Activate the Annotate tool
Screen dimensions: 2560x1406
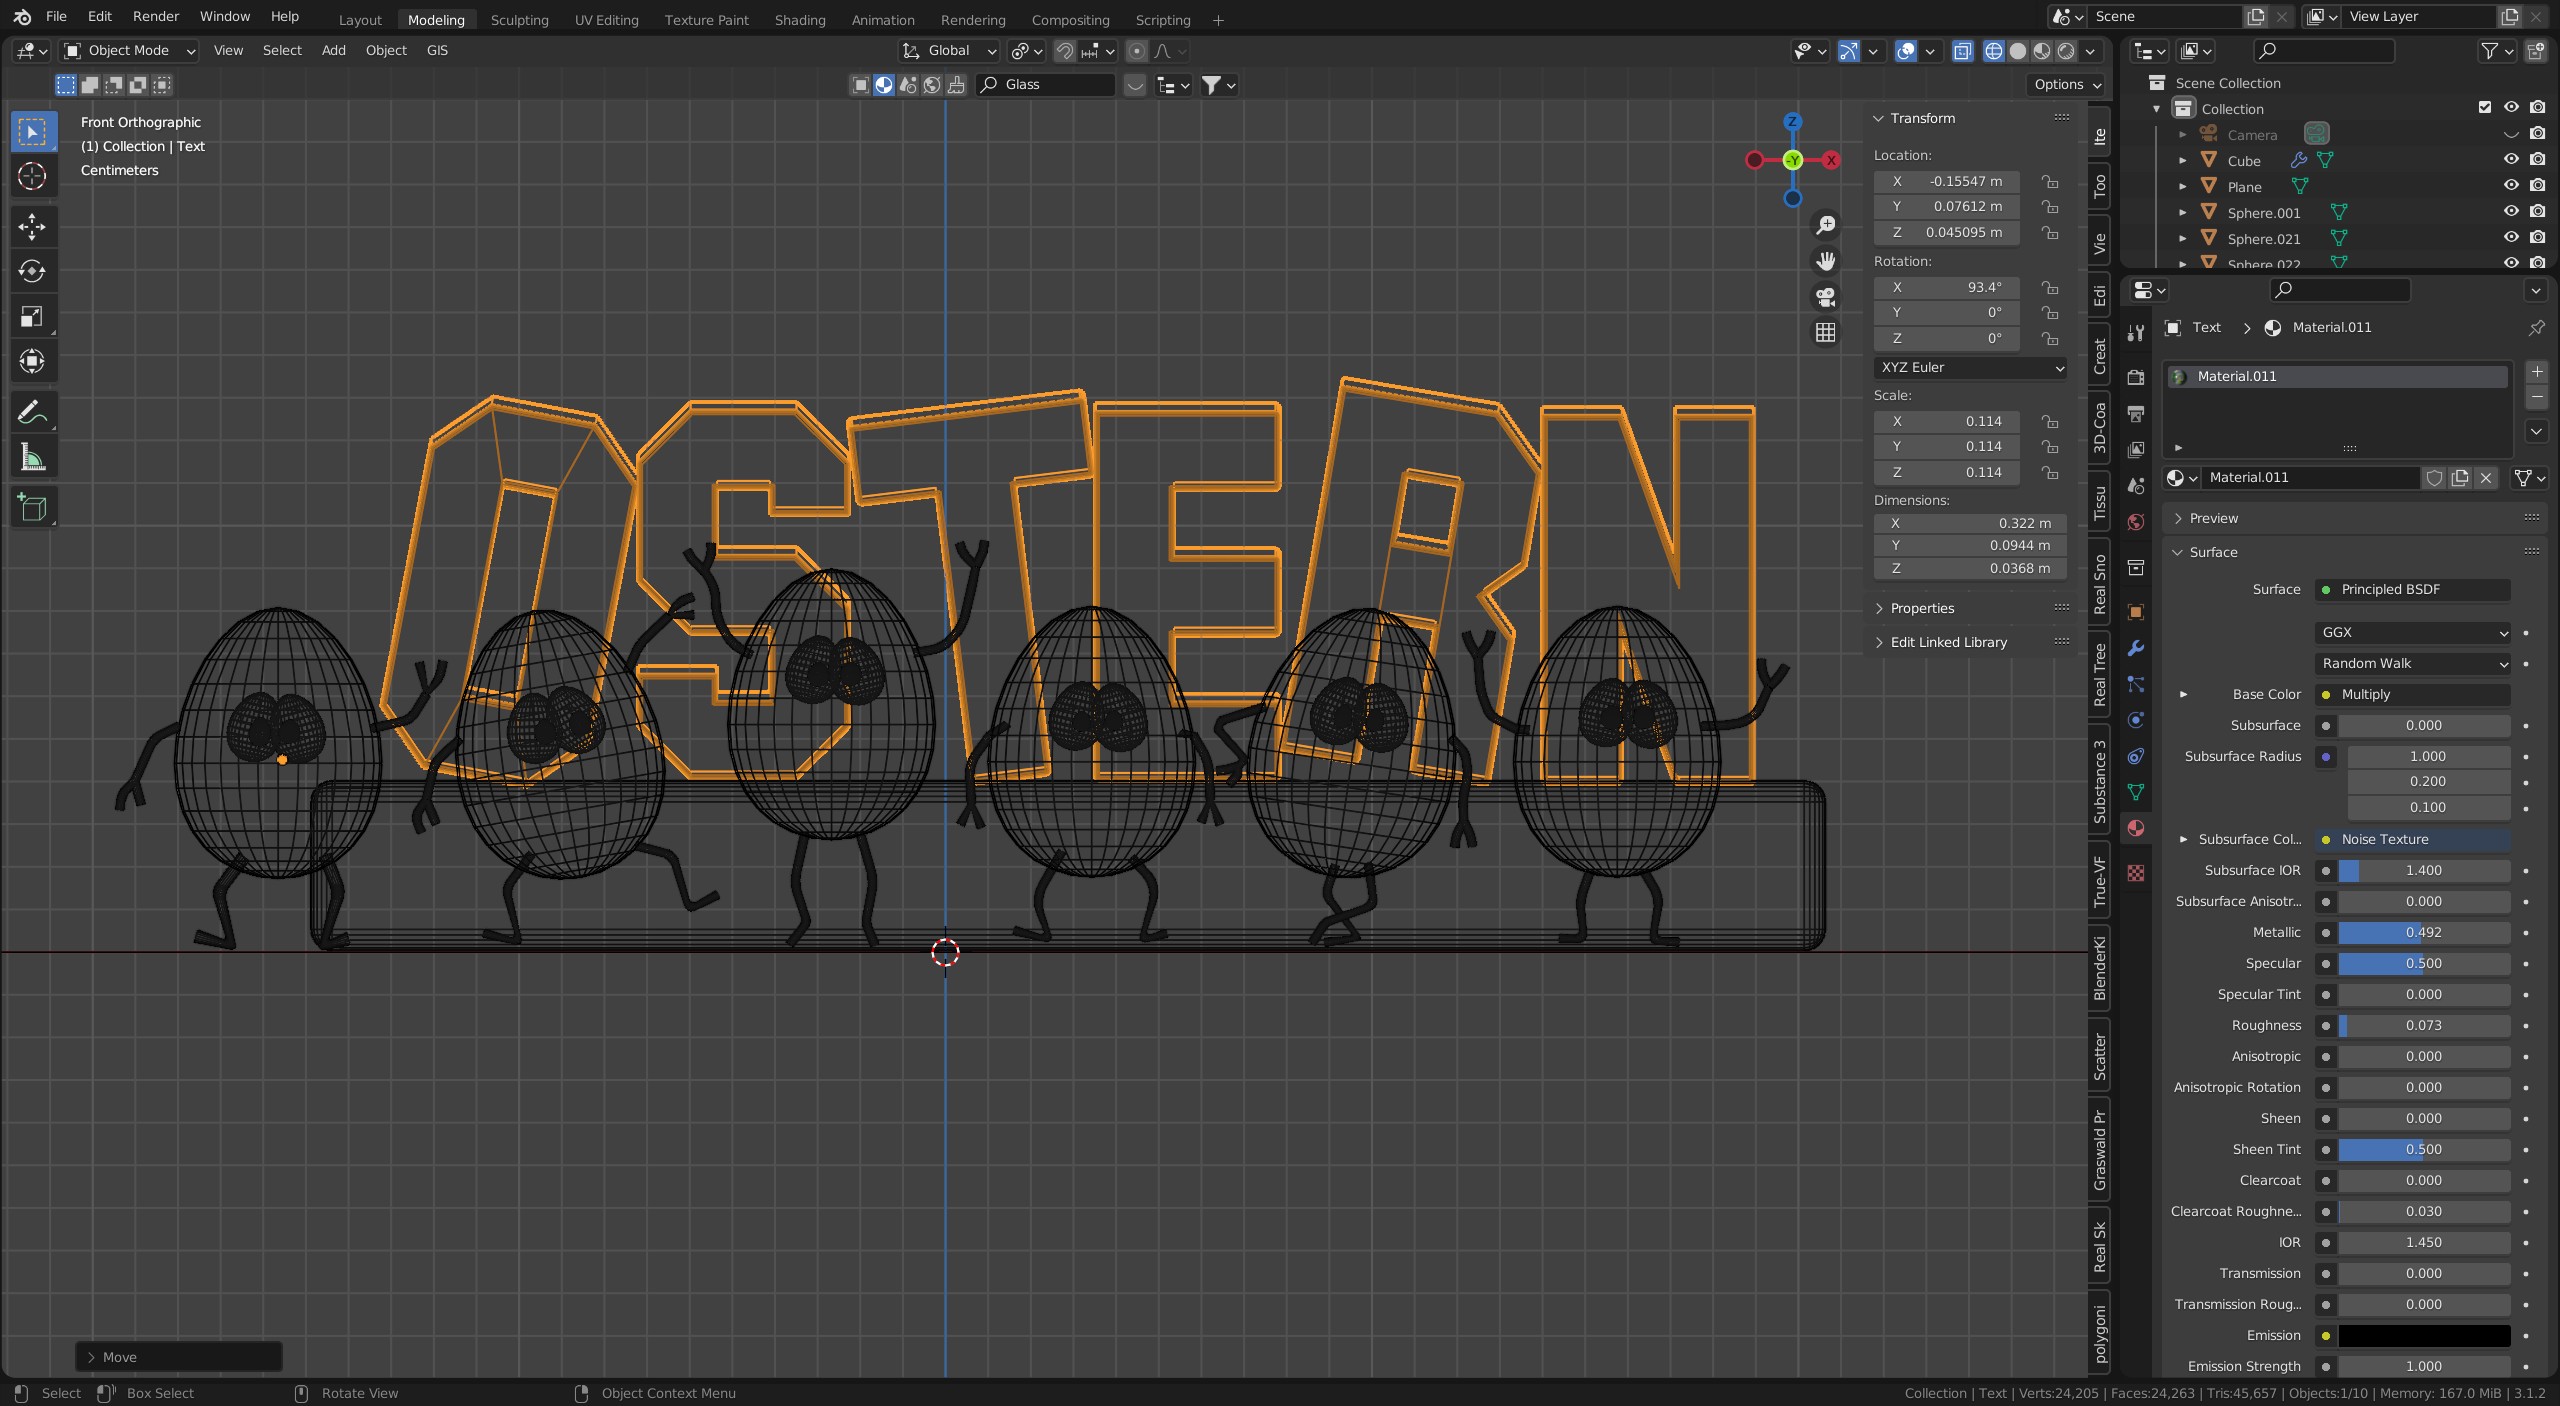(x=32, y=412)
